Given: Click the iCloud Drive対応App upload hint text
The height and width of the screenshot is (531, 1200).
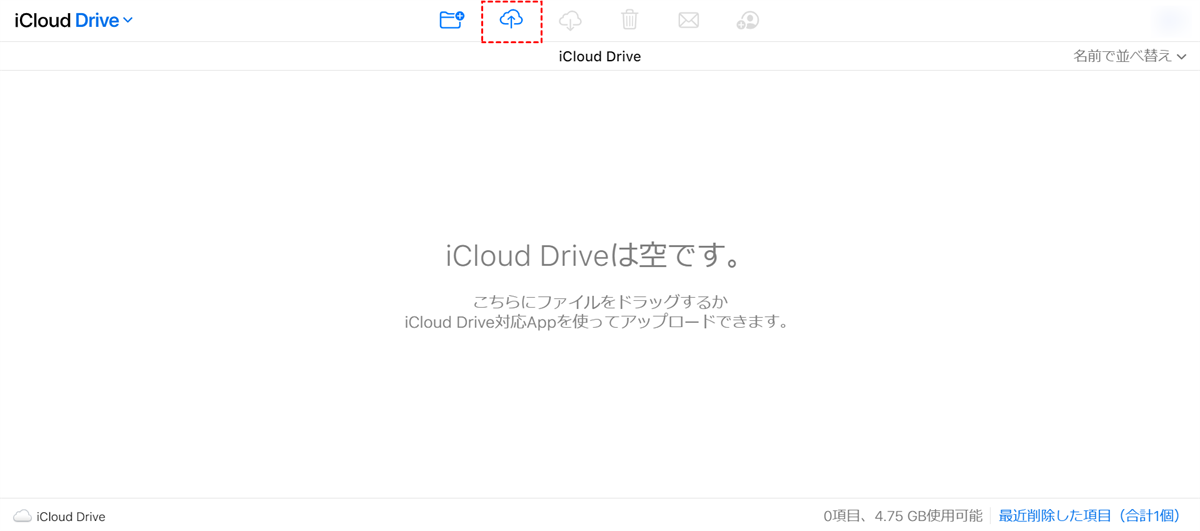Looking at the screenshot, I should (597, 322).
